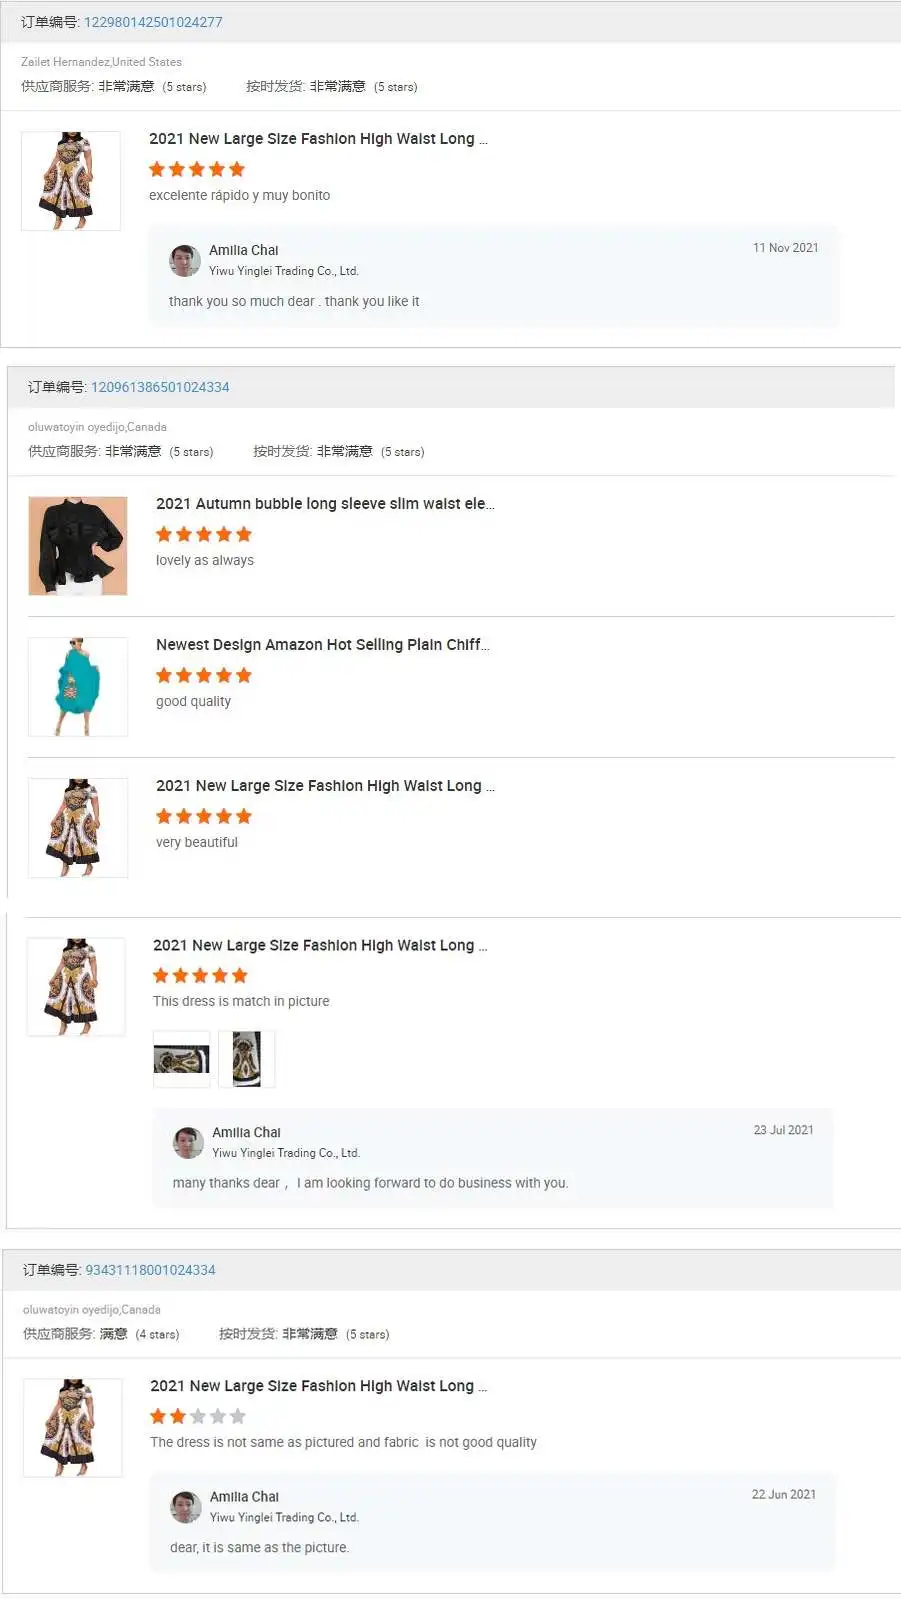
Task: Click five-star rating above 'good quality'
Action: coord(204,675)
